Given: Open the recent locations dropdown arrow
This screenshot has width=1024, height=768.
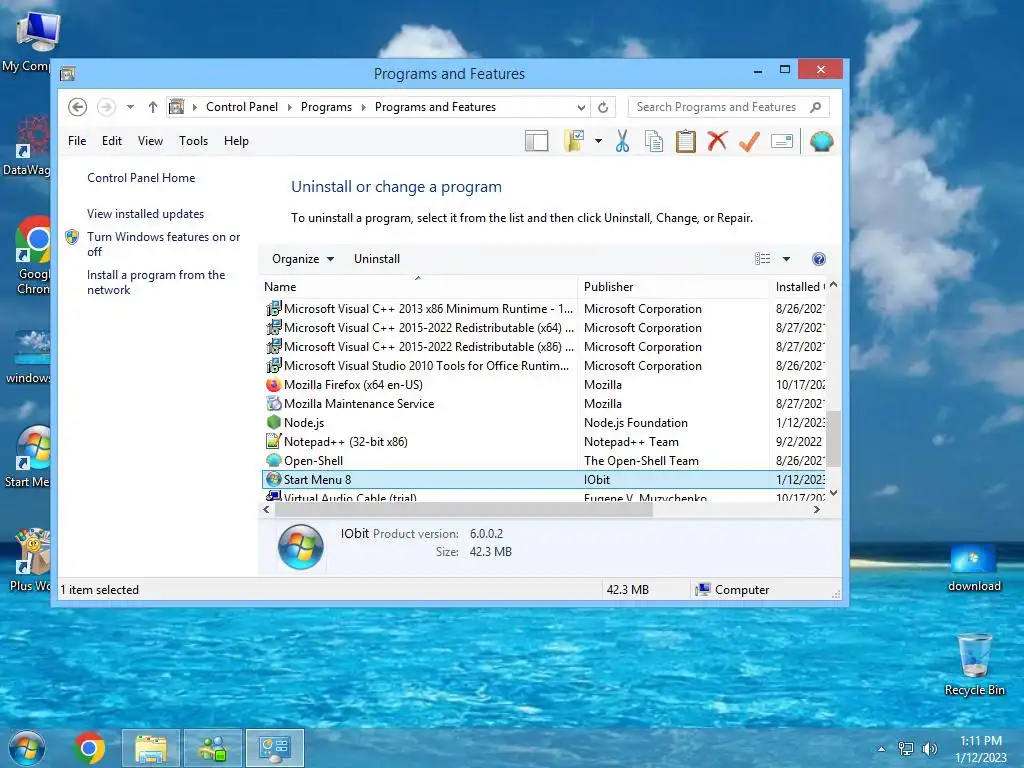Looking at the screenshot, I should coord(130,106).
